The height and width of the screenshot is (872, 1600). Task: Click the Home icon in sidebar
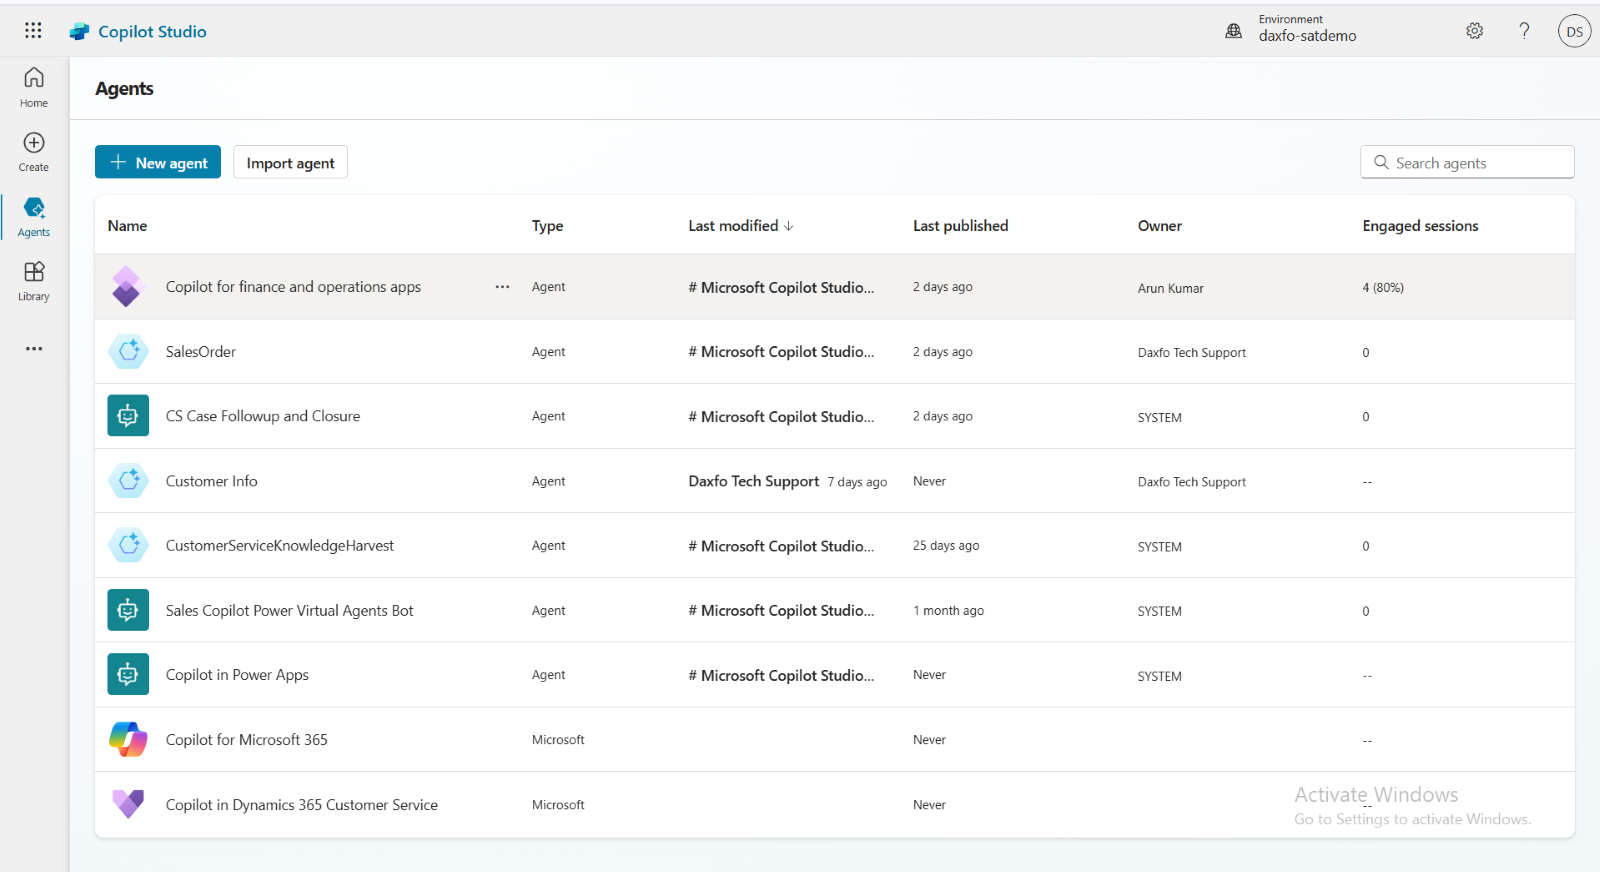point(34,87)
